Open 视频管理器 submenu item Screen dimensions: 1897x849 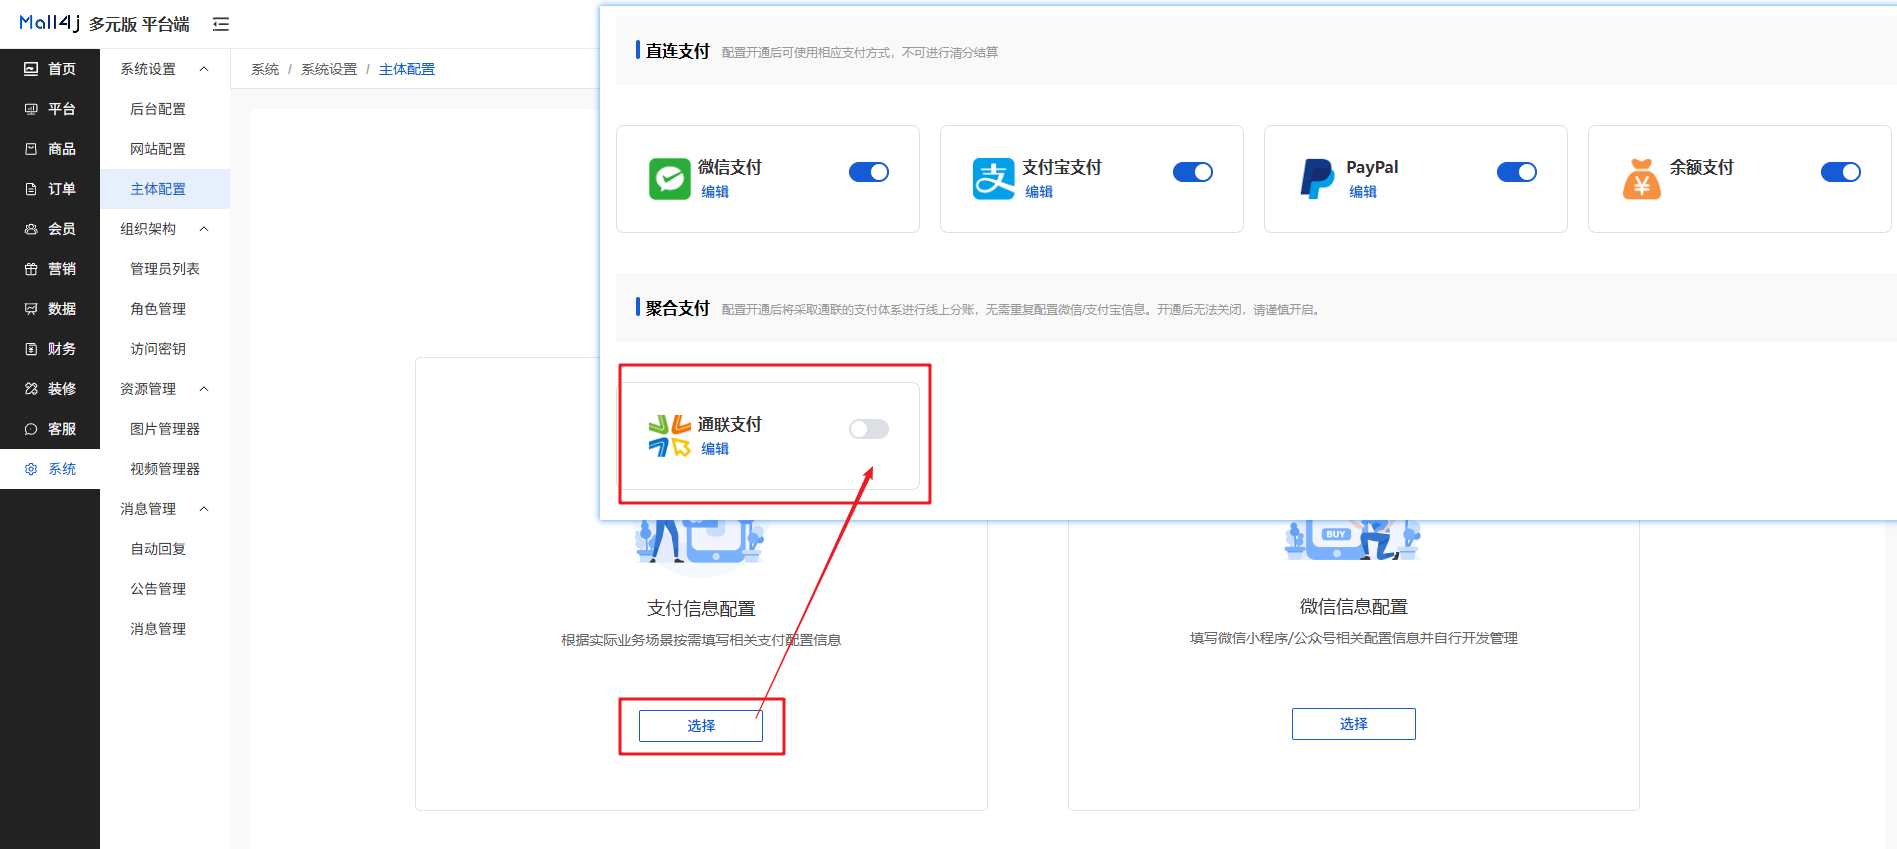click(165, 469)
